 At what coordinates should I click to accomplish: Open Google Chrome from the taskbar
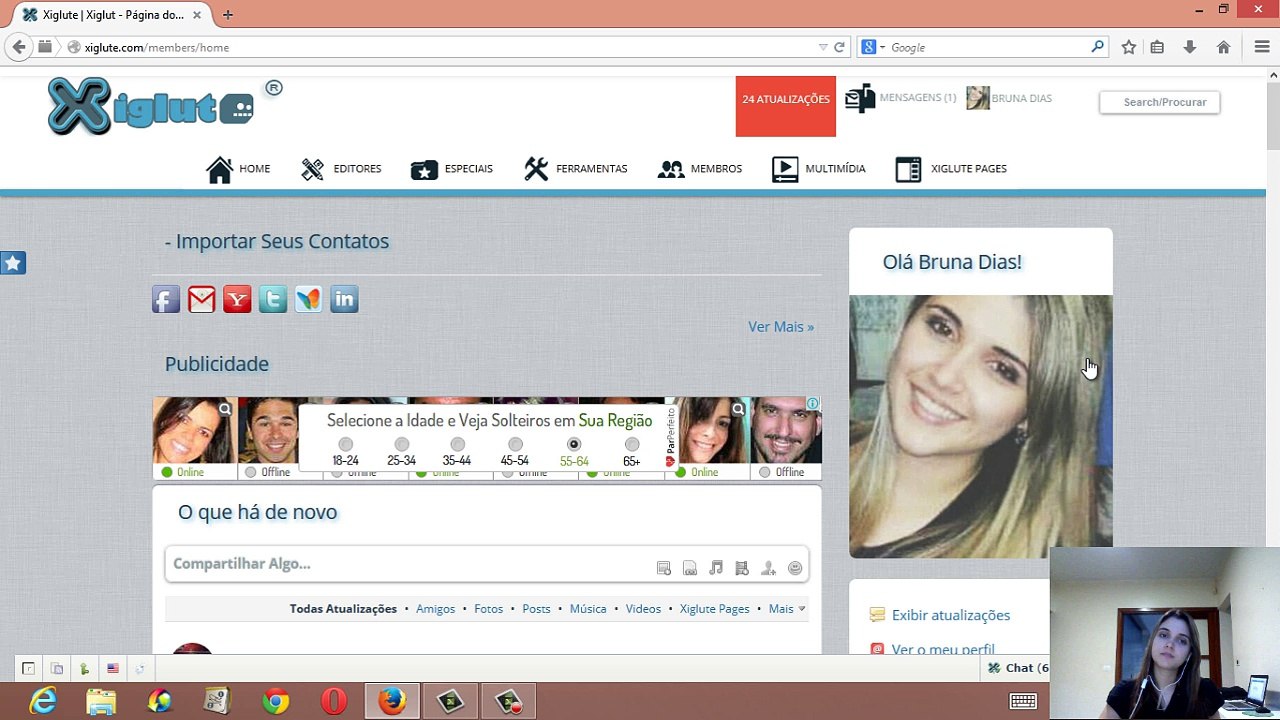pyautogui.click(x=276, y=702)
